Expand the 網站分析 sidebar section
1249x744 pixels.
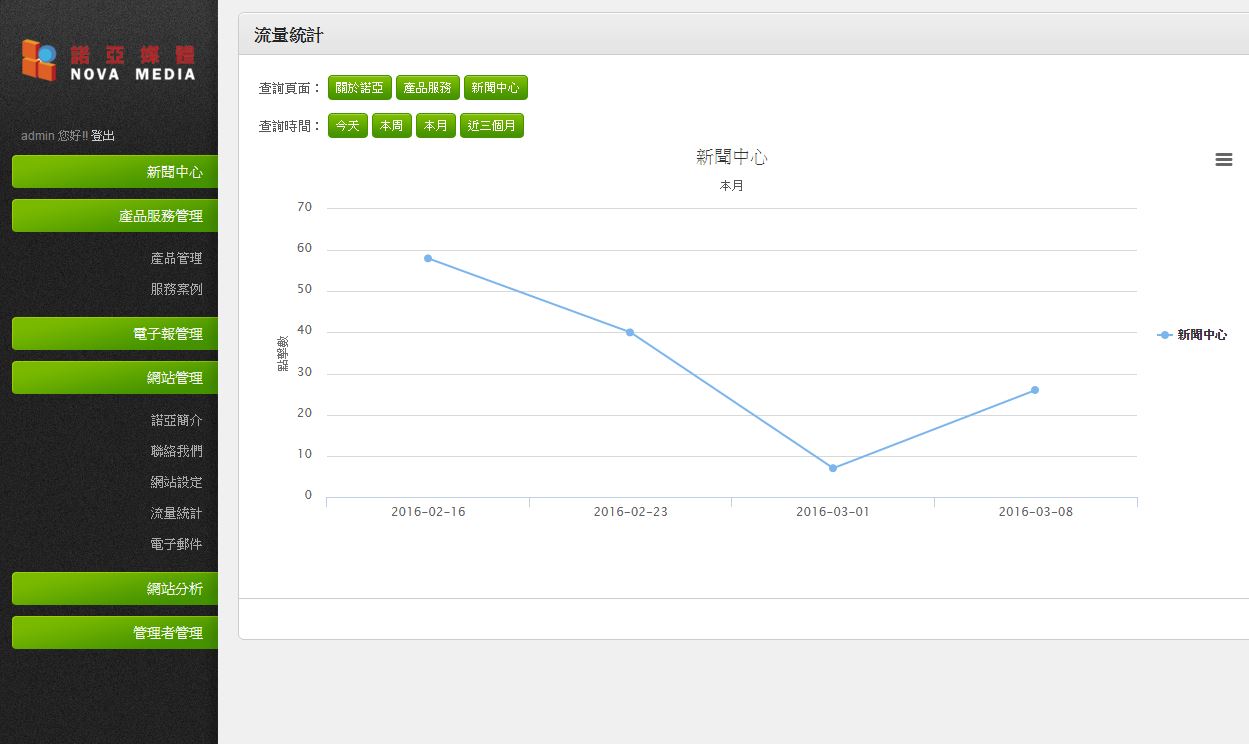pyautogui.click(x=115, y=589)
